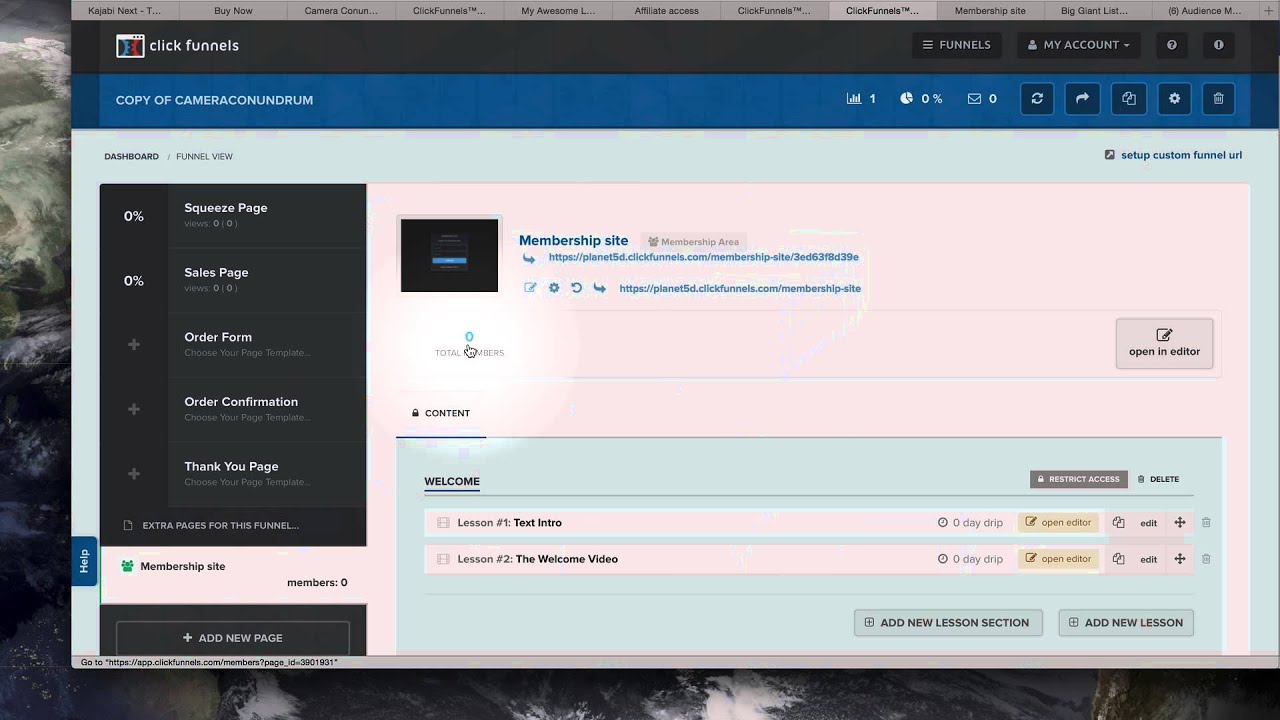Image resolution: width=1280 pixels, height=720 pixels.
Task: Click the WELCOME section heading
Action: pyautogui.click(x=452, y=481)
